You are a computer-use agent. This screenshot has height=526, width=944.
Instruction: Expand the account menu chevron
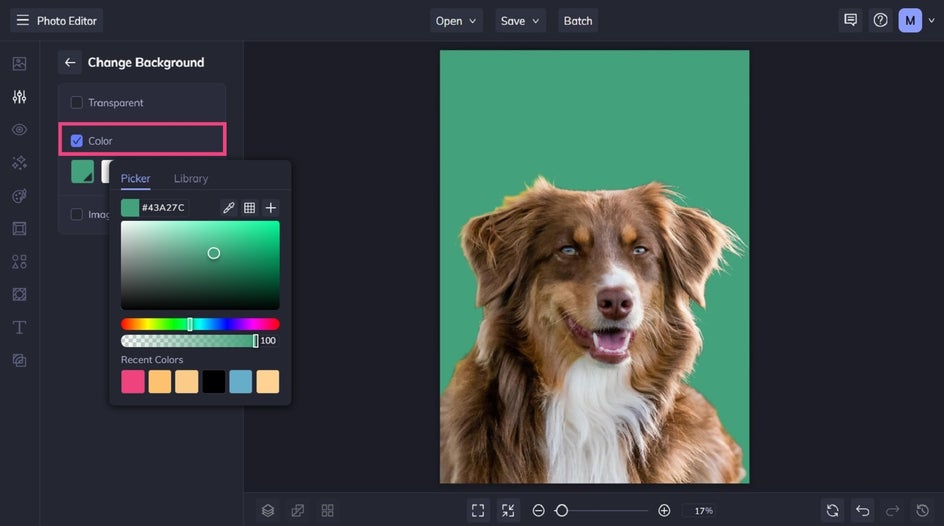pos(931,20)
